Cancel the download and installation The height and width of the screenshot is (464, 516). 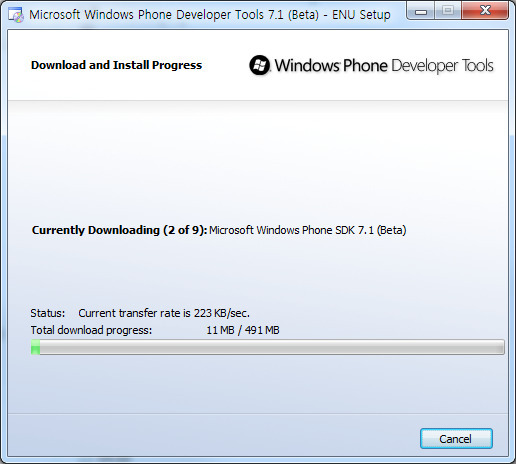pos(456,439)
